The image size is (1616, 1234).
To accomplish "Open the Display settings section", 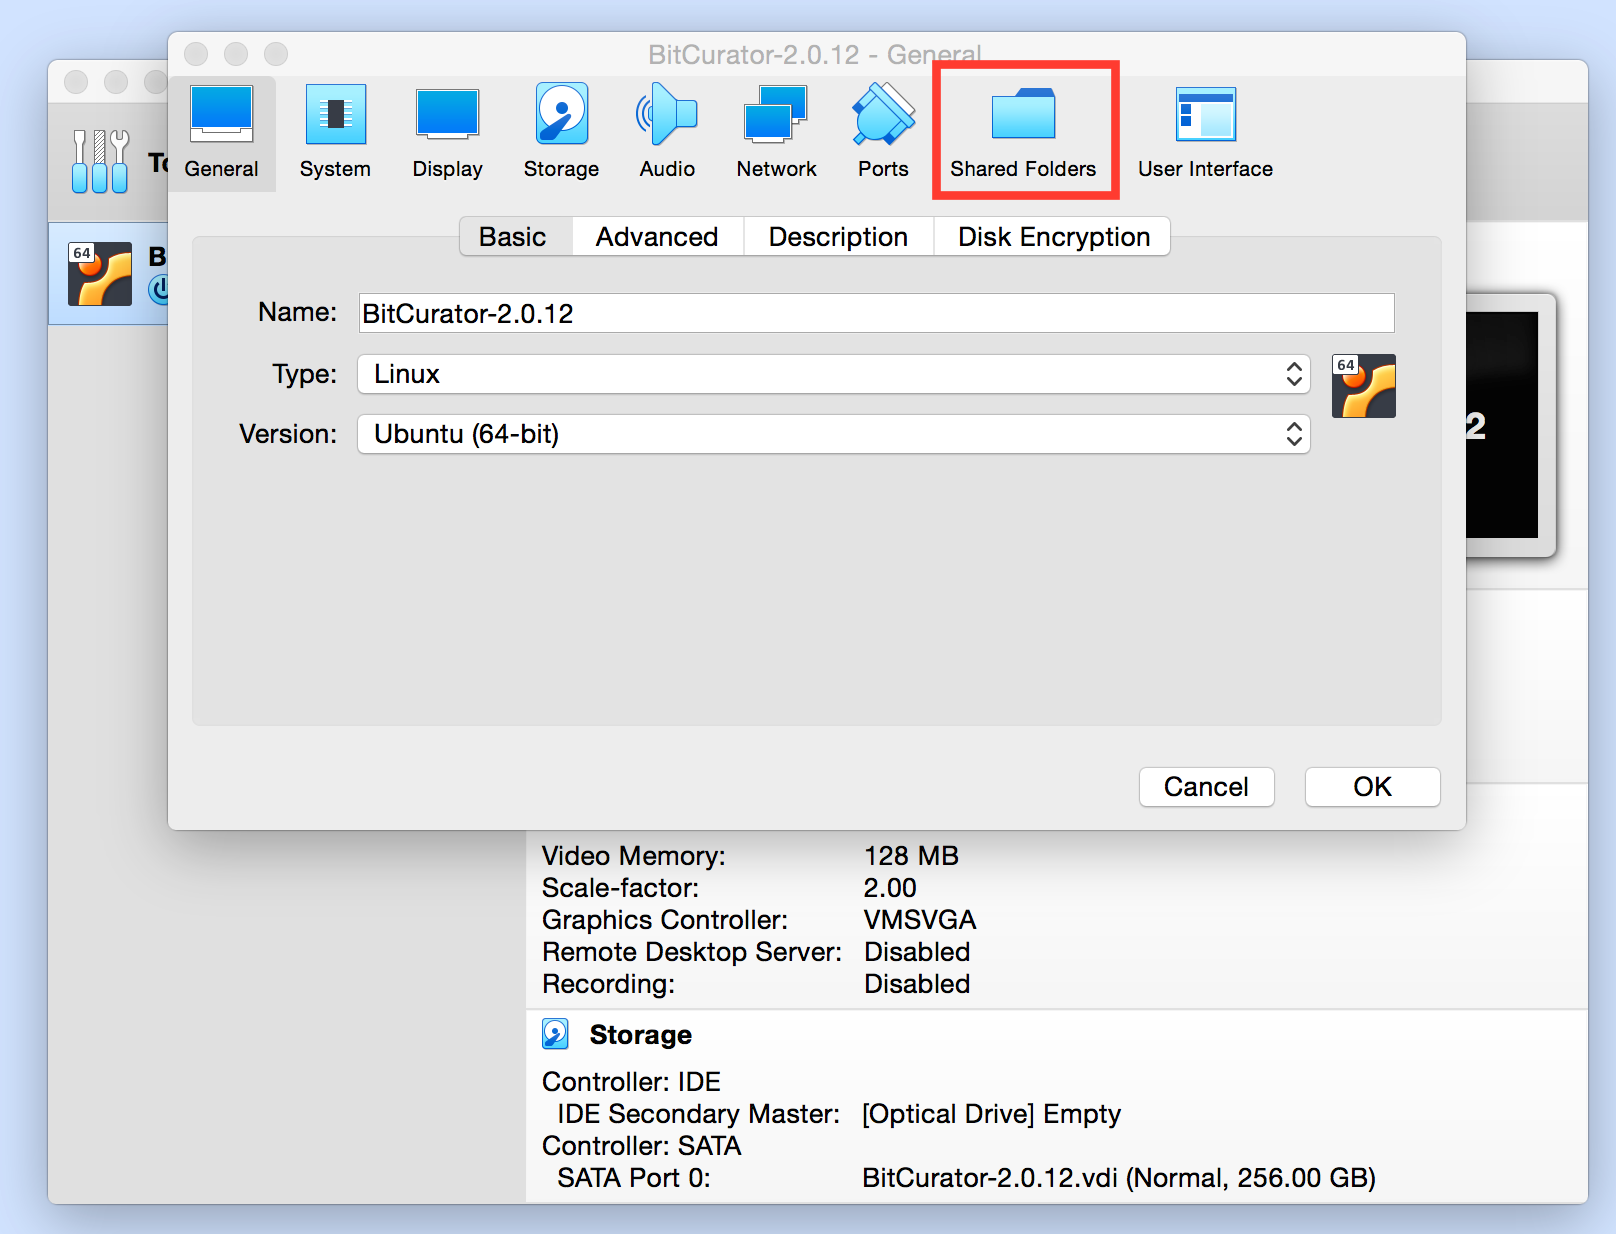I will pyautogui.click(x=447, y=133).
